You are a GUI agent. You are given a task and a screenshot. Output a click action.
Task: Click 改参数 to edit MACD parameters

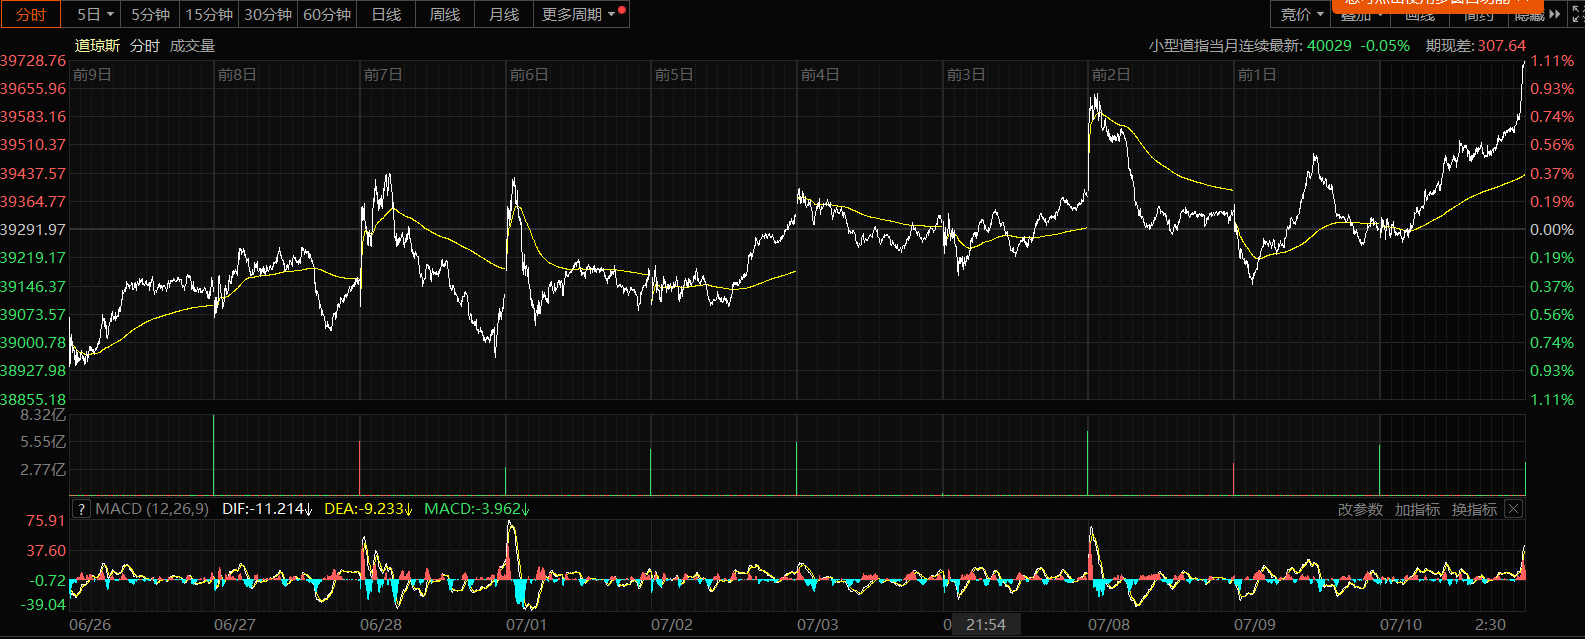[x=1360, y=510]
